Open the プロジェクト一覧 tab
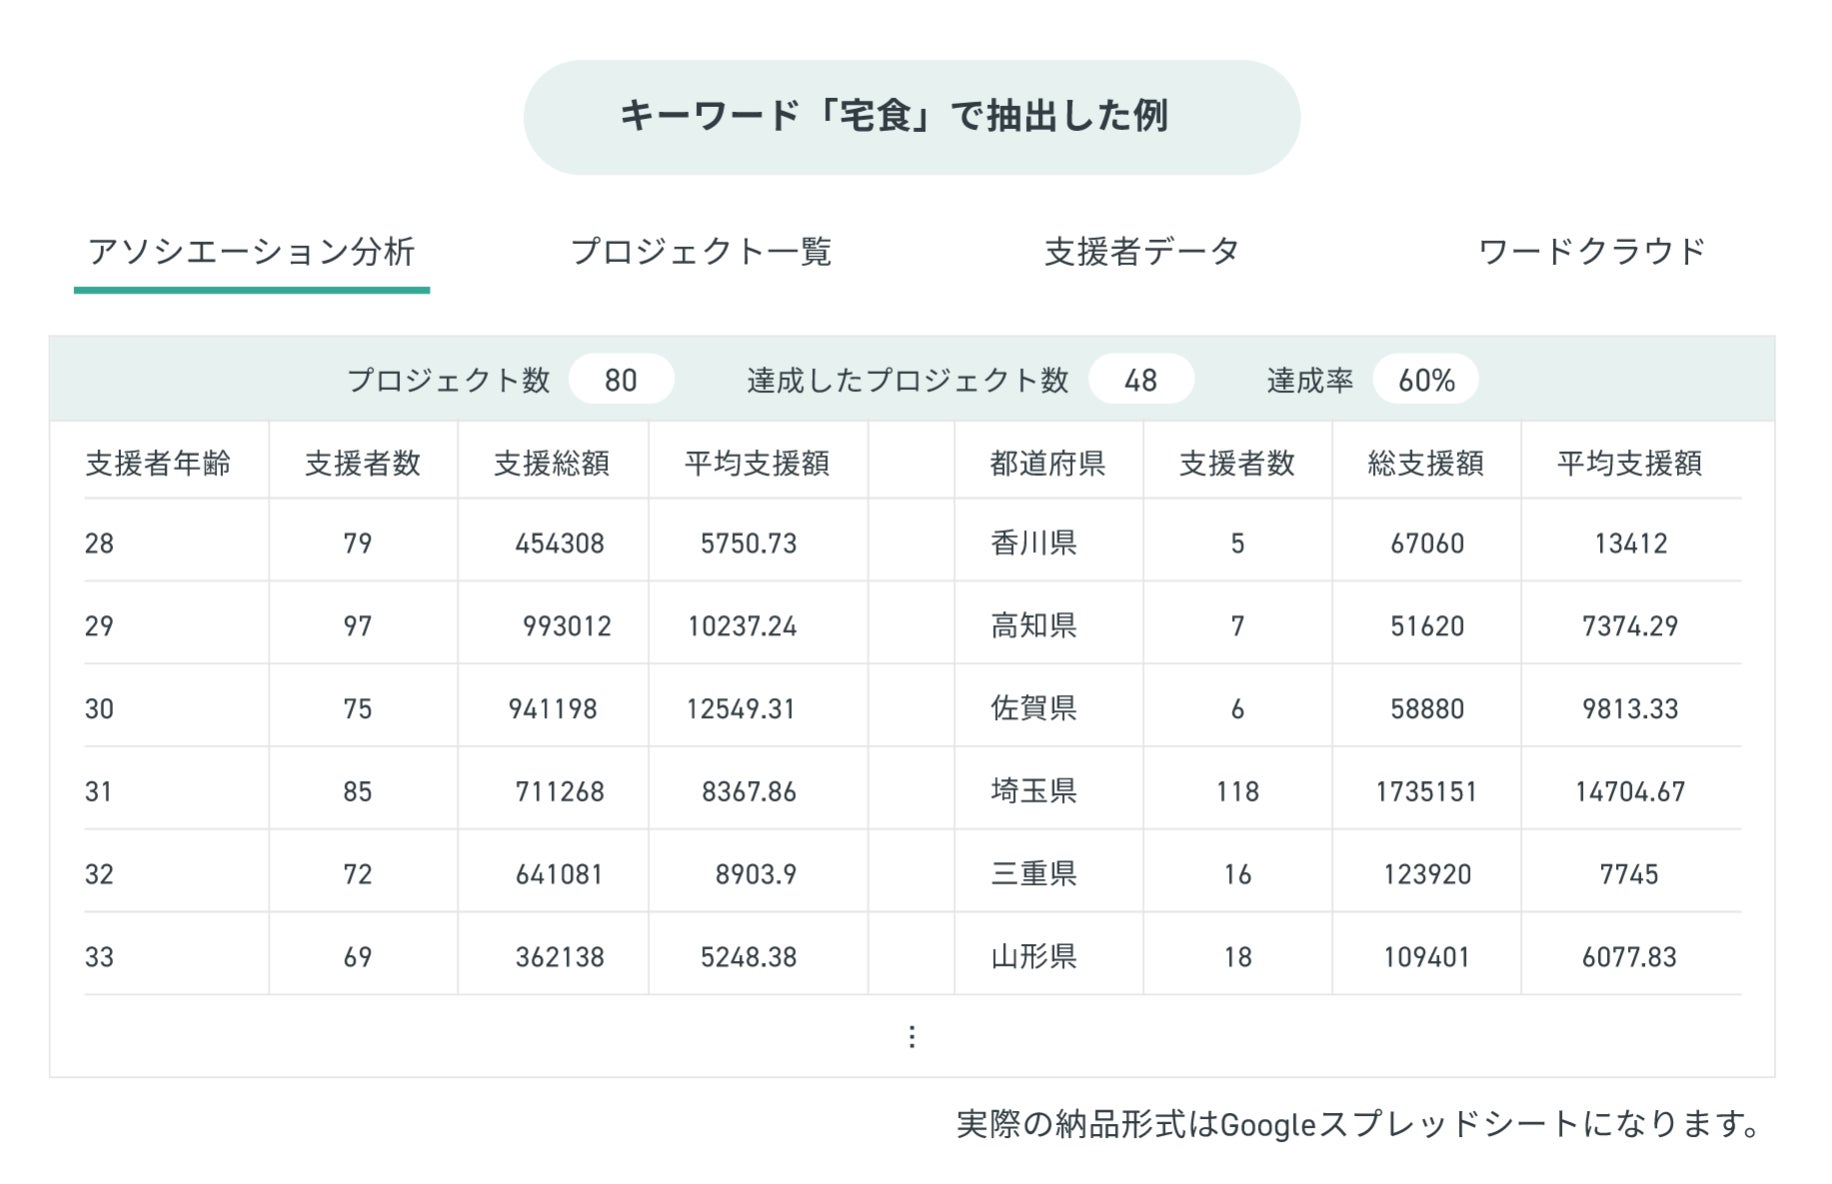 pos(701,252)
